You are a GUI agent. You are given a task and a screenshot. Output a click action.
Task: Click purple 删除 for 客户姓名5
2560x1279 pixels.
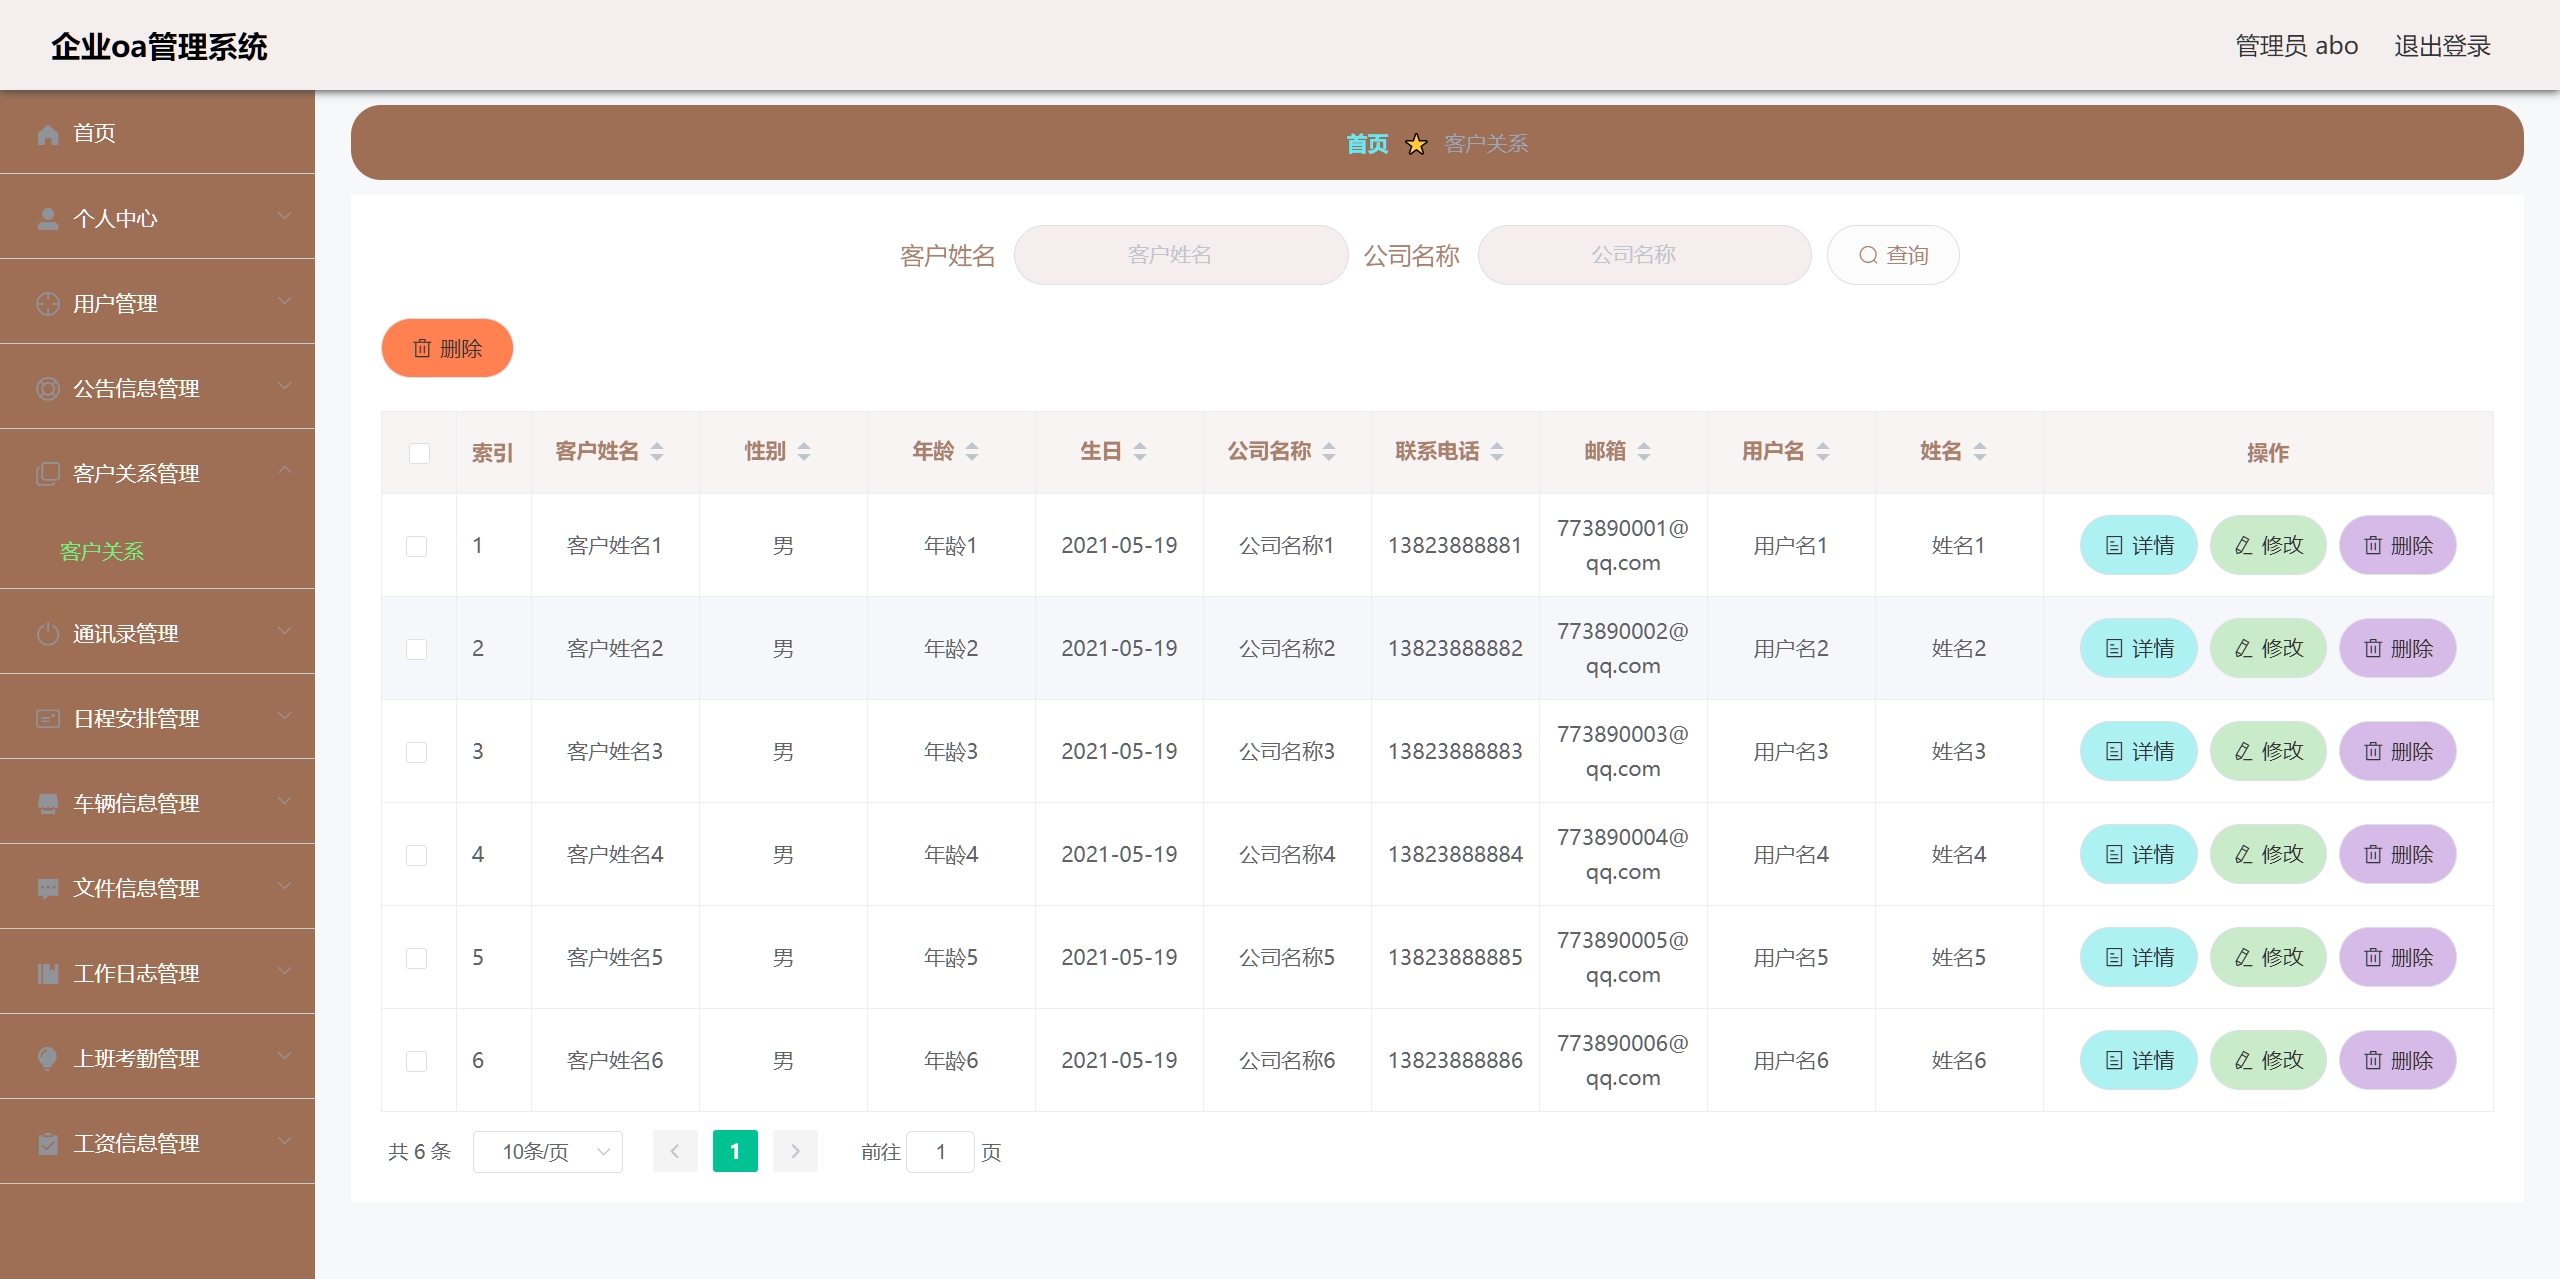(x=2398, y=957)
